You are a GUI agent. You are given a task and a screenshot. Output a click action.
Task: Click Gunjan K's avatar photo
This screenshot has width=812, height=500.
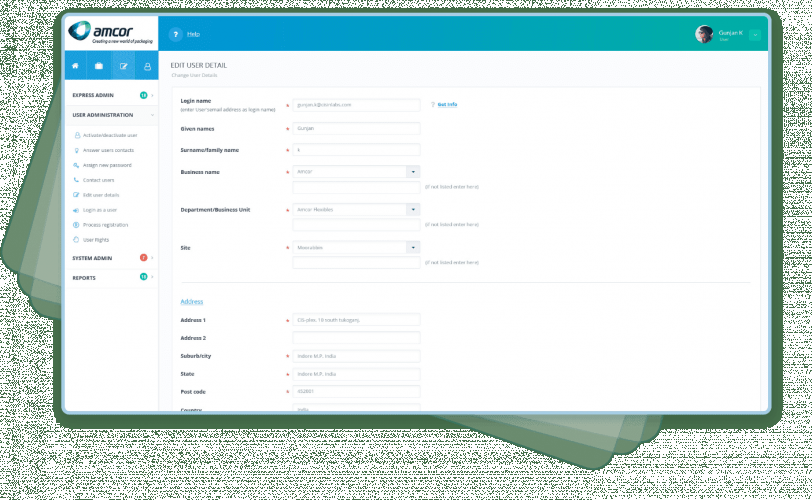point(704,34)
